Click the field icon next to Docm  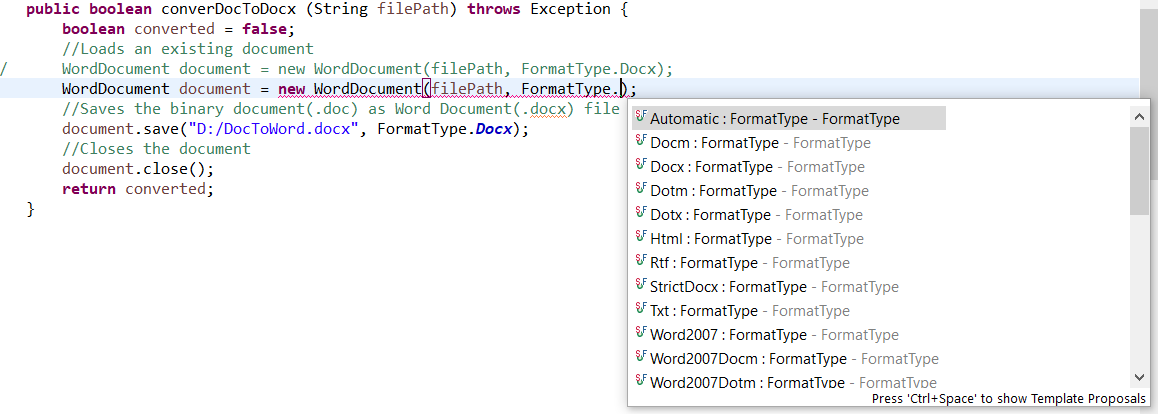coord(641,141)
